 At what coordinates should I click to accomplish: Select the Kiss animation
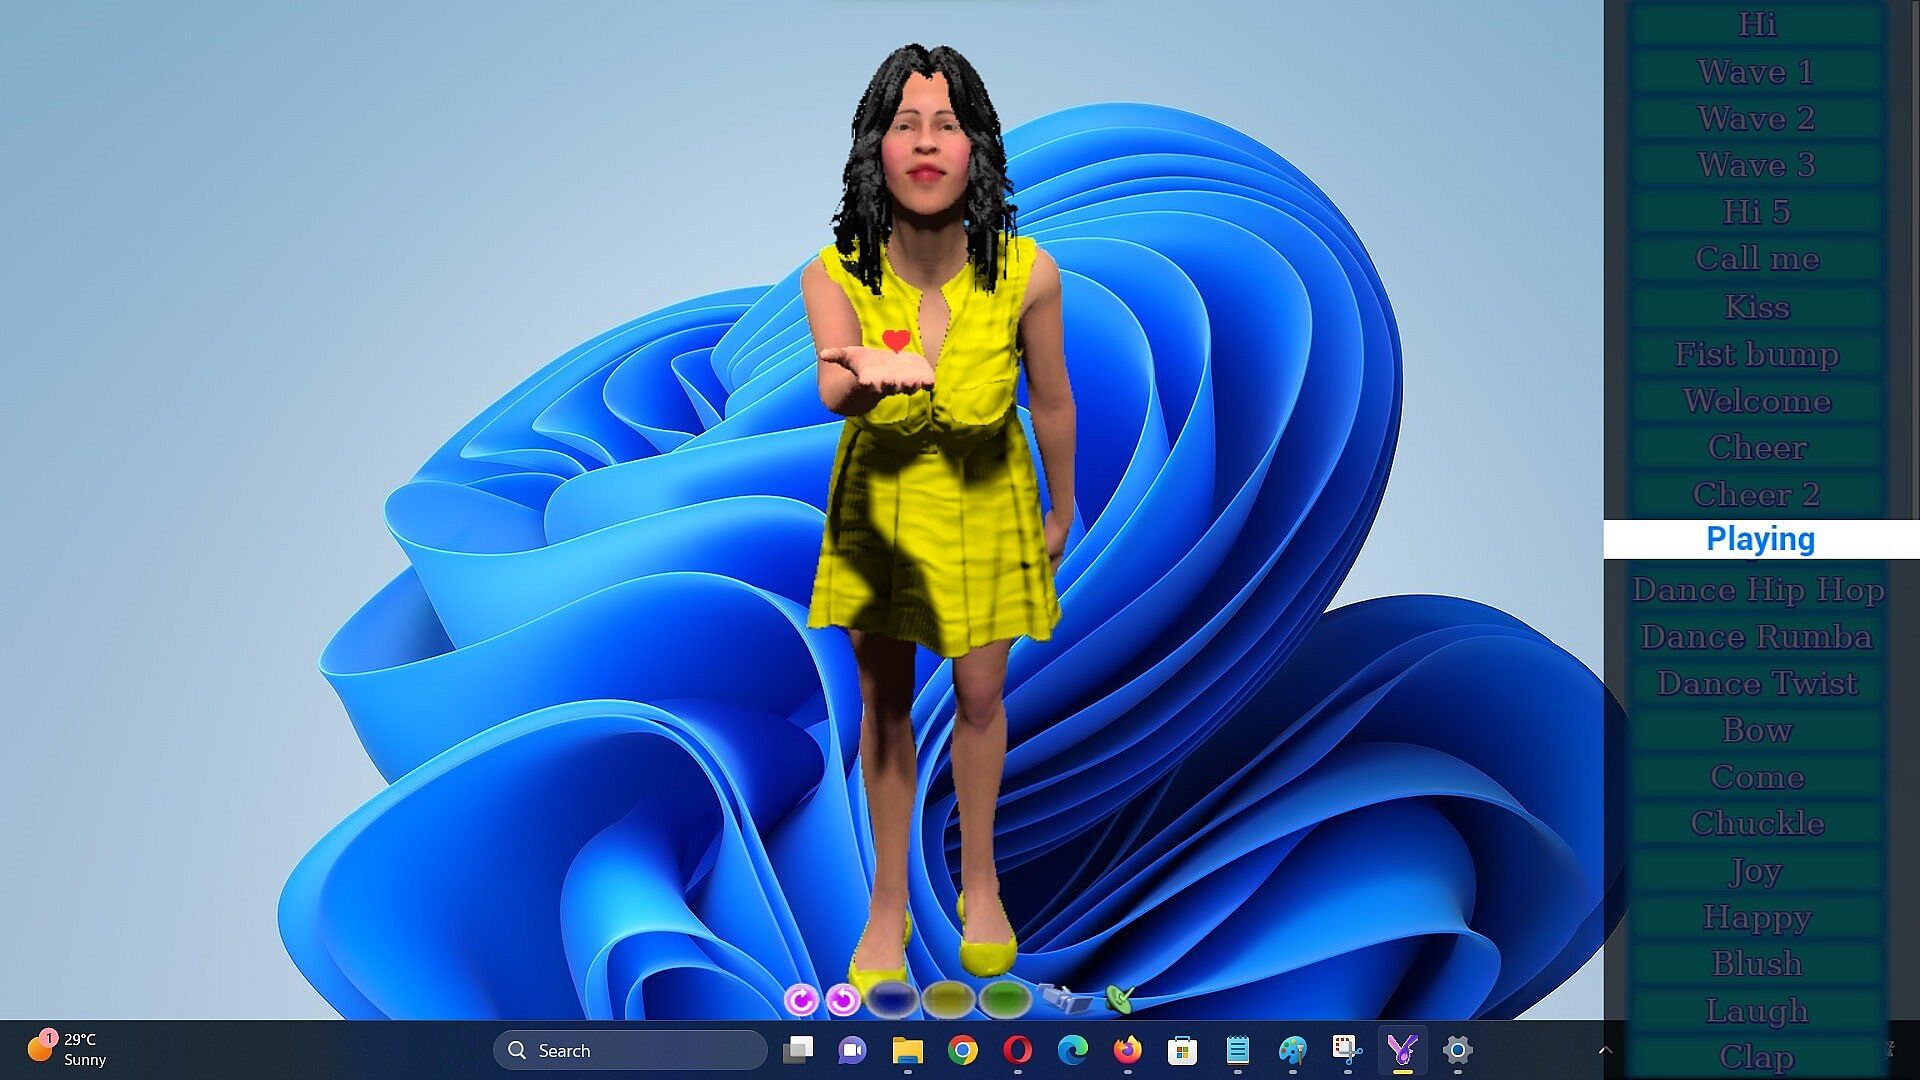(x=1756, y=307)
